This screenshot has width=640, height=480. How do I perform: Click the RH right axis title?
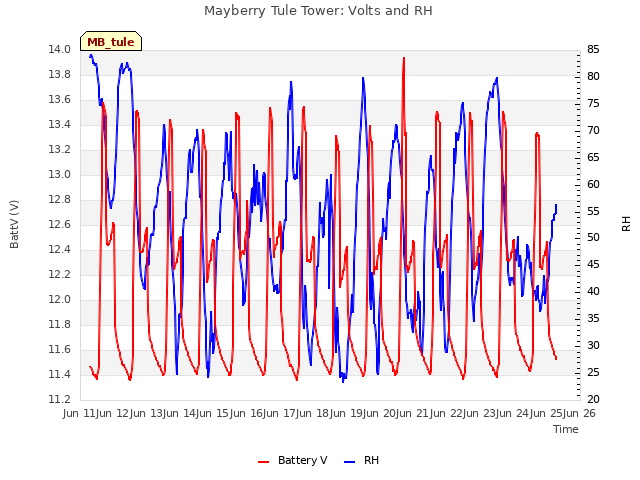[626, 224]
